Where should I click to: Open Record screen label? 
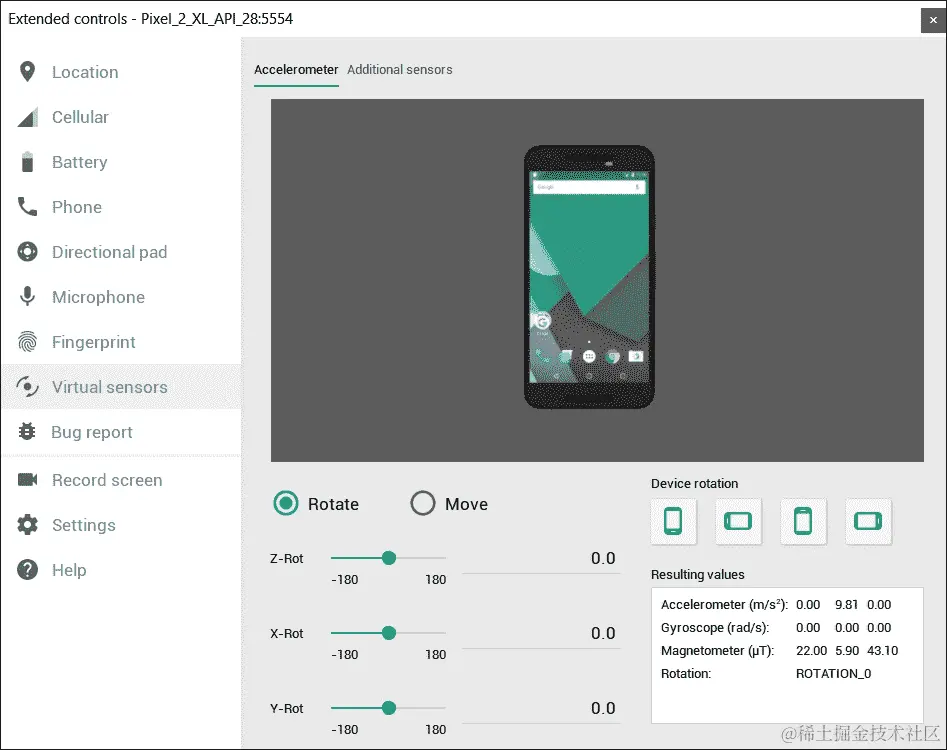(x=107, y=480)
